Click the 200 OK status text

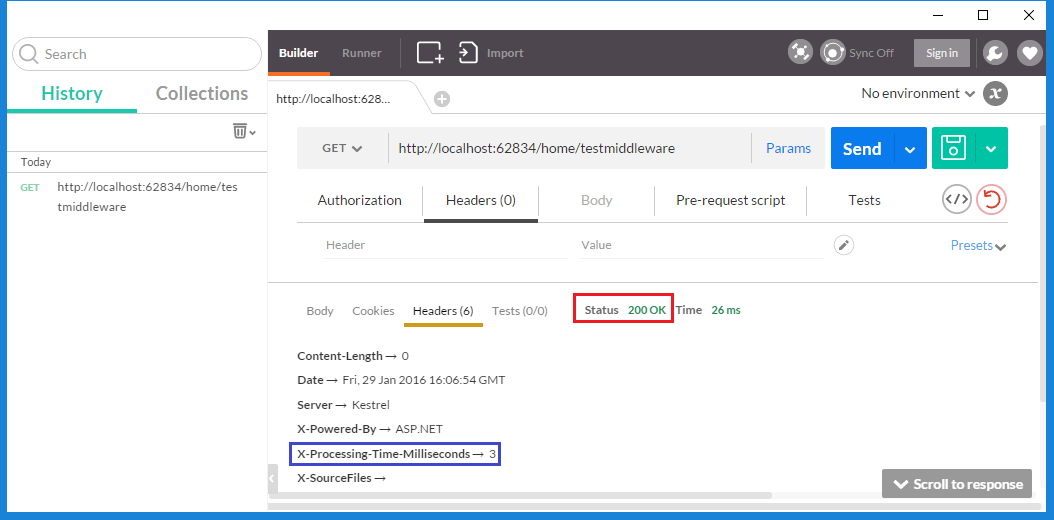coord(647,310)
